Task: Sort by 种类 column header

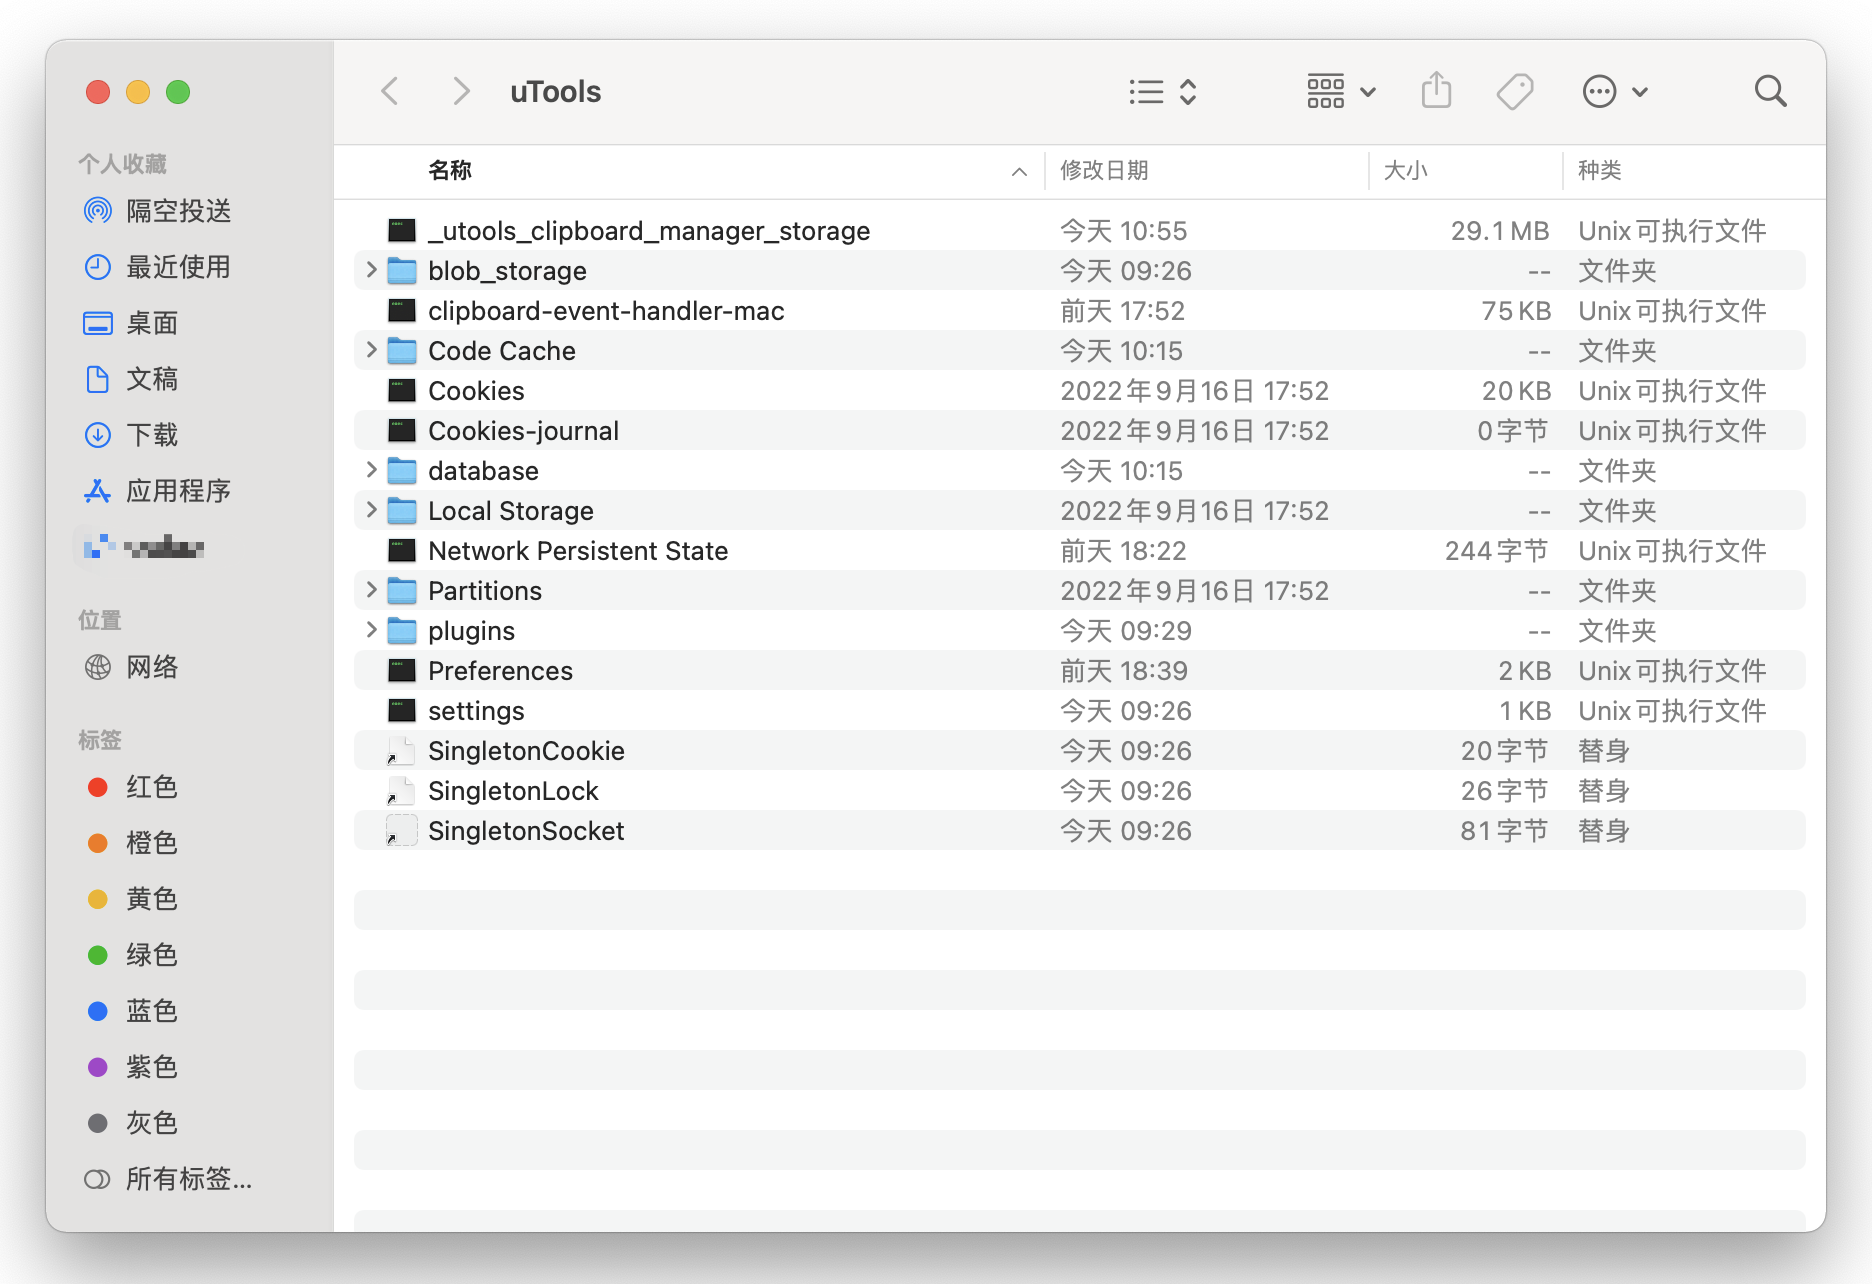Action: click(x=1694, y=171)
